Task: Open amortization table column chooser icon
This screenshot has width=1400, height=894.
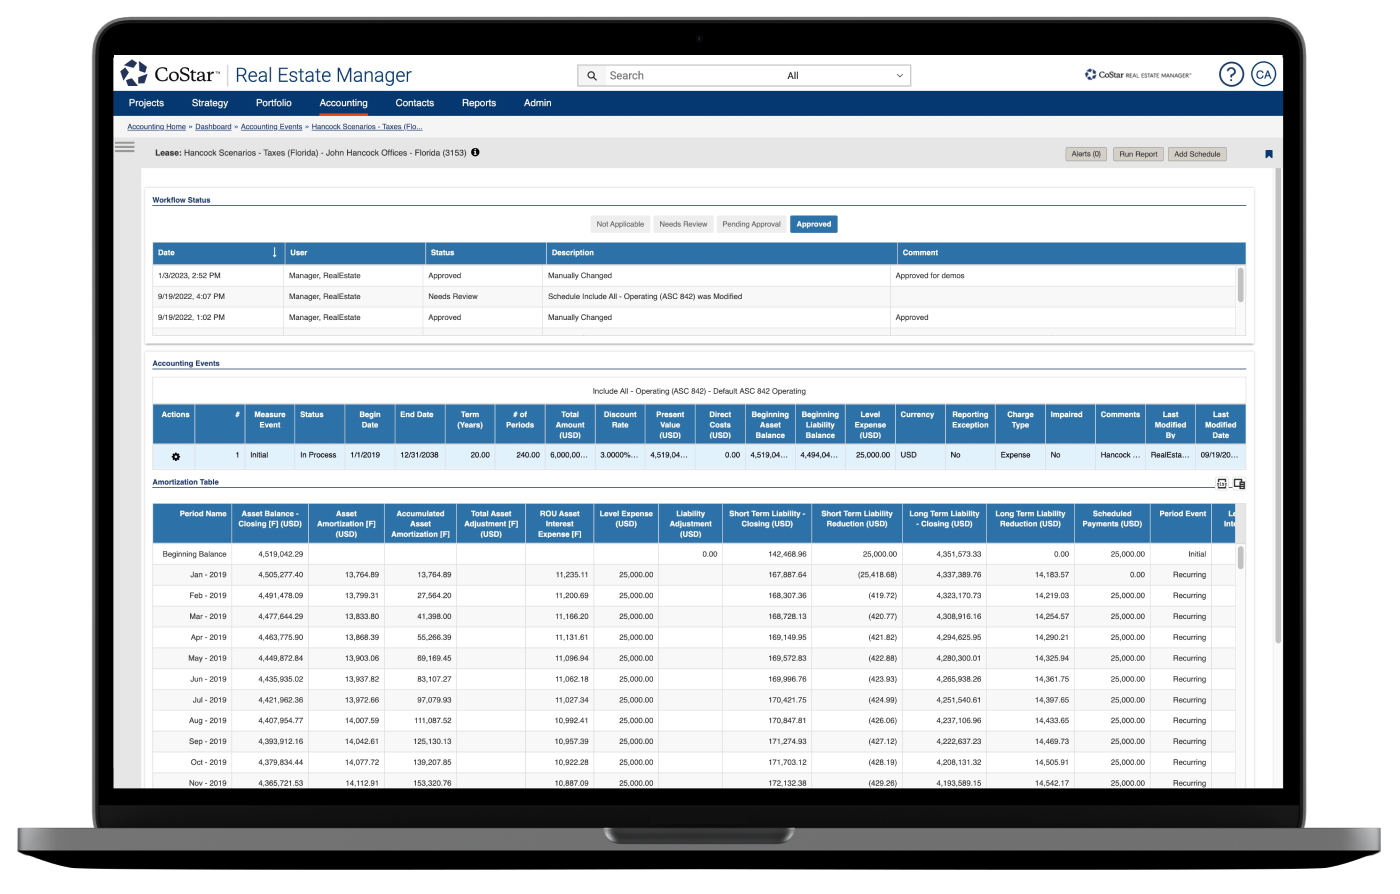Action: click(1239, 484)
